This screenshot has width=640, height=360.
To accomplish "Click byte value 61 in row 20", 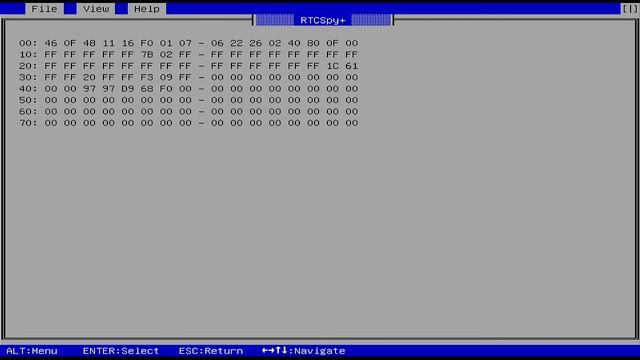I will point(351,66).
